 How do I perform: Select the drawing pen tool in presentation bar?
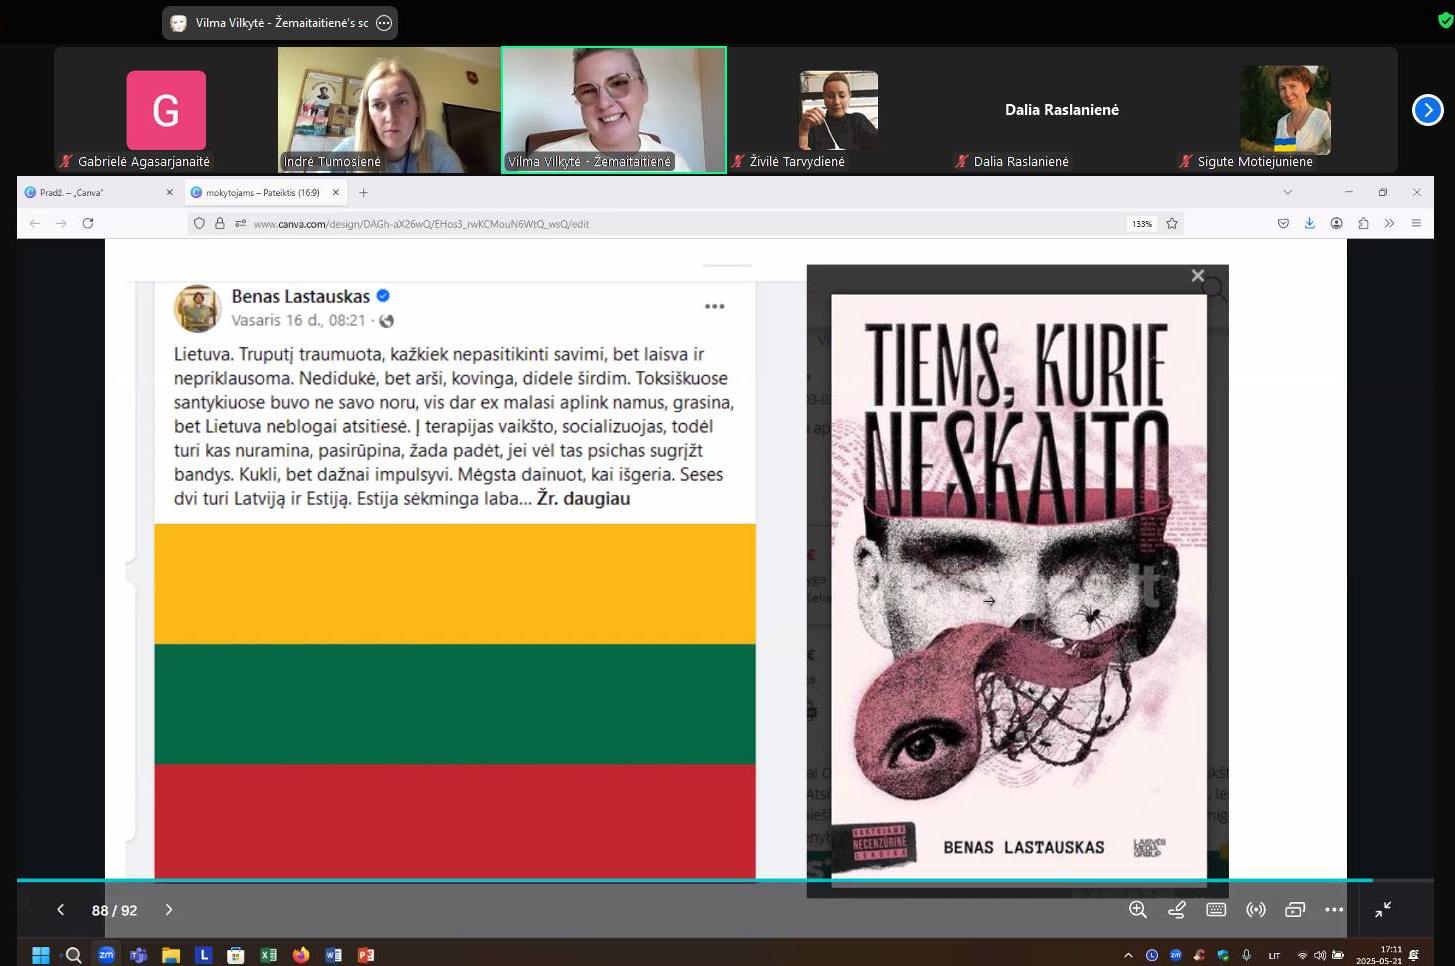[x=1177, y=909]
